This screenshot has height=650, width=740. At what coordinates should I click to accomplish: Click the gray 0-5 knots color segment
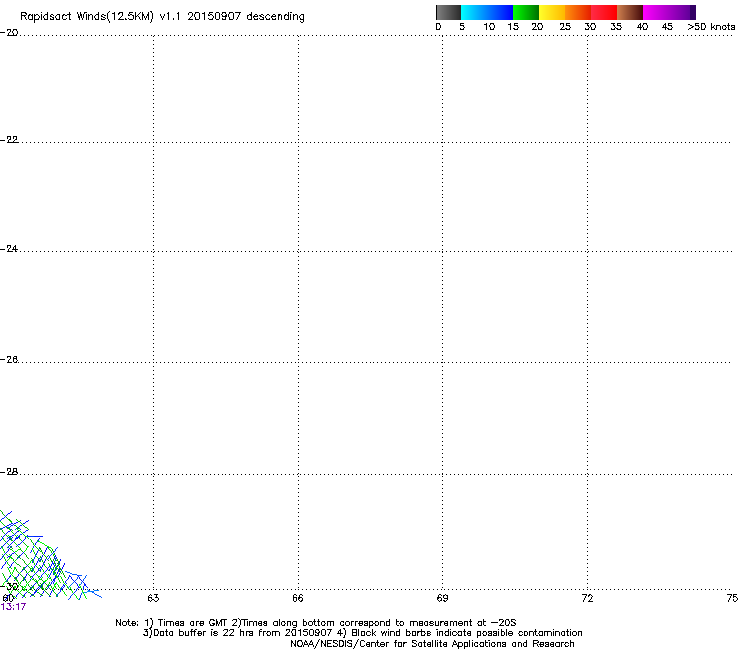click(448, 12)
